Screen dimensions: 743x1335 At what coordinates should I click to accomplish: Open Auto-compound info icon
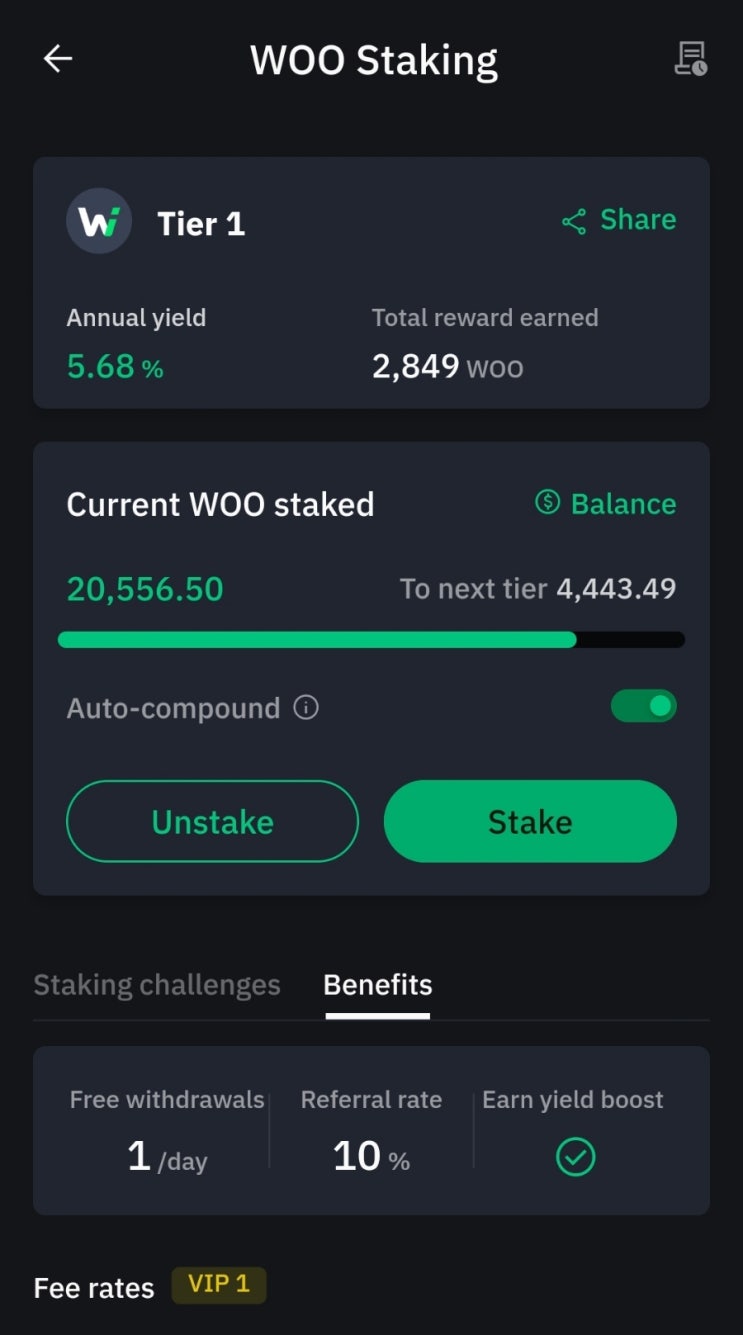306,708
